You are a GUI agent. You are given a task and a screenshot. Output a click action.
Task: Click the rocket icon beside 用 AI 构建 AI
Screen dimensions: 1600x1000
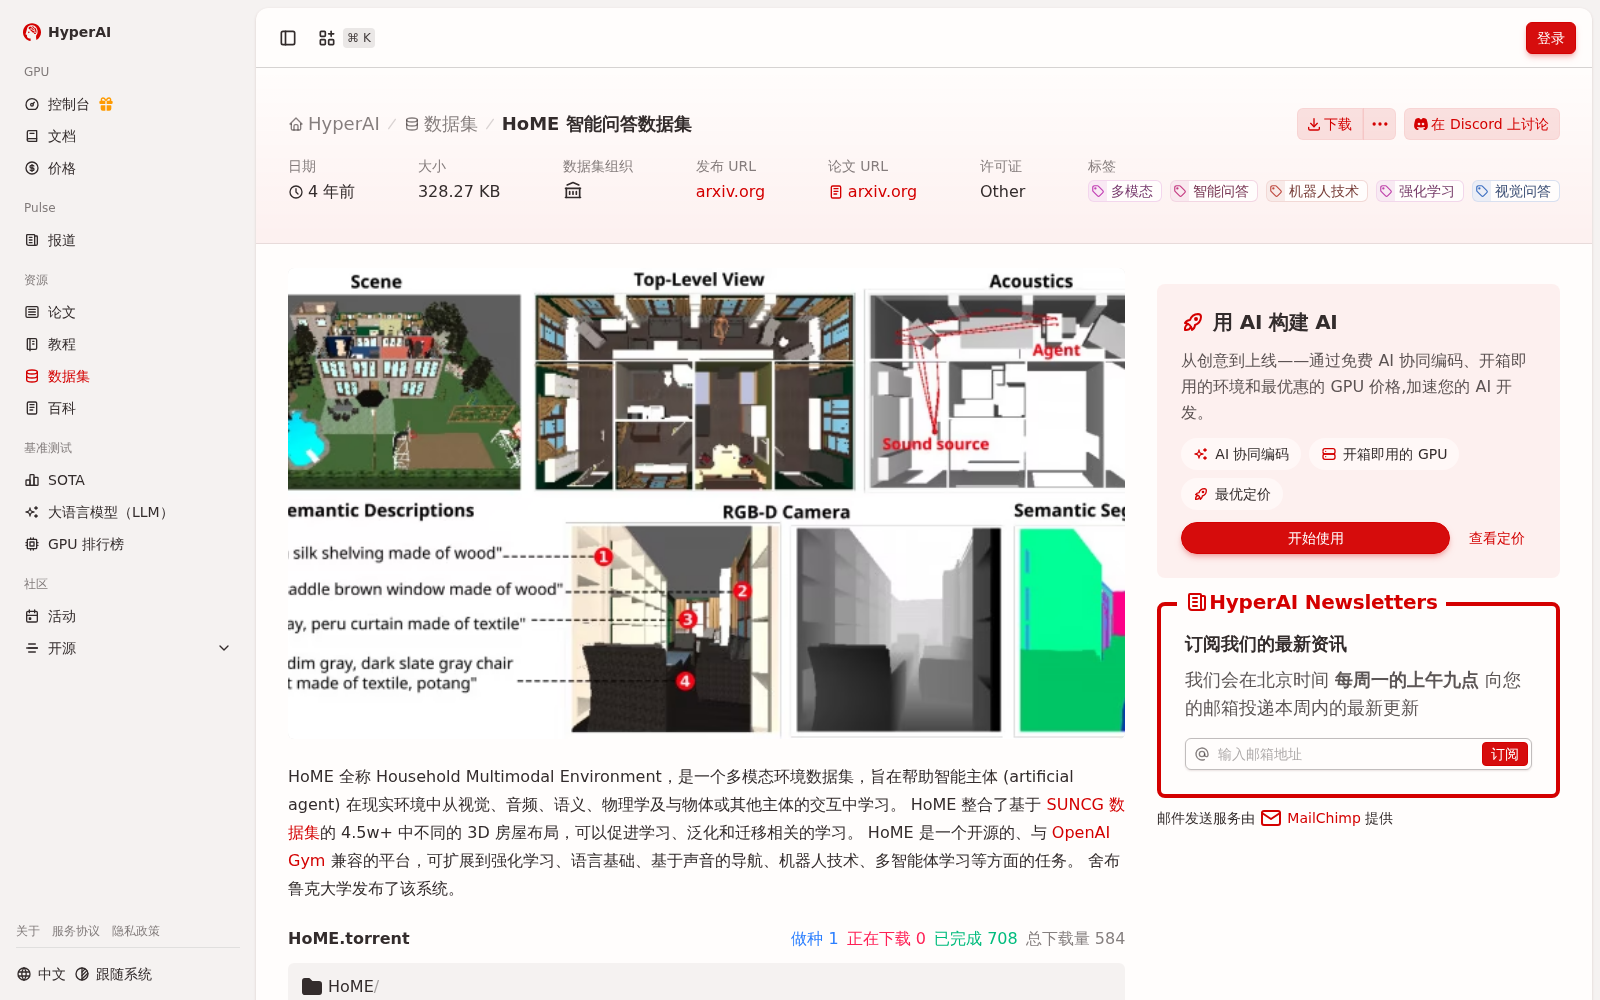click(1192, 322)
